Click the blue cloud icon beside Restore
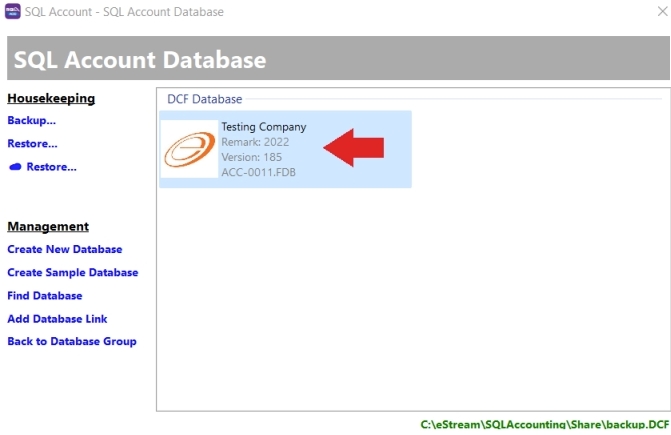The height and width of the screenshot is (435, 671). (x=15, y=167)
